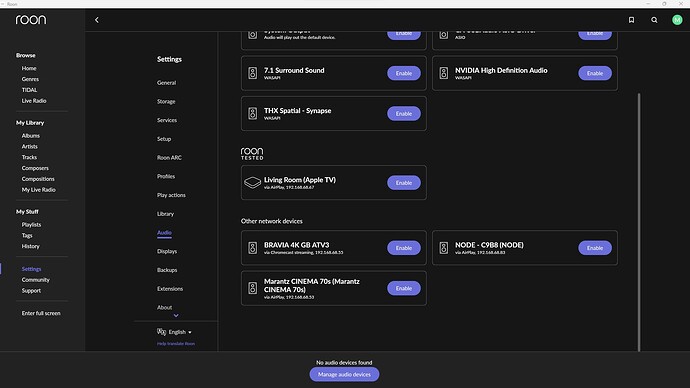Viewport: 690px width, 388px height.
Task: Click the Roon logo in the sidebar
Action: [31, 20]
